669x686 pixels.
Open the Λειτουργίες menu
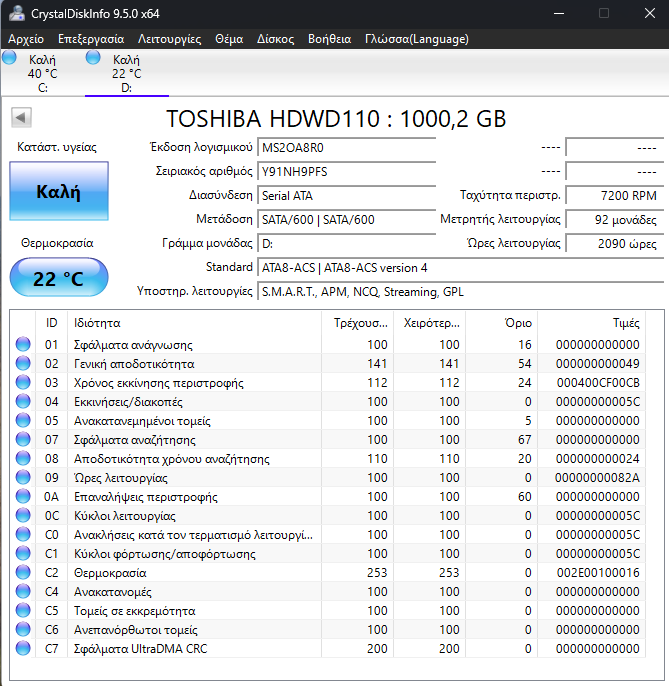click(169, 39)
